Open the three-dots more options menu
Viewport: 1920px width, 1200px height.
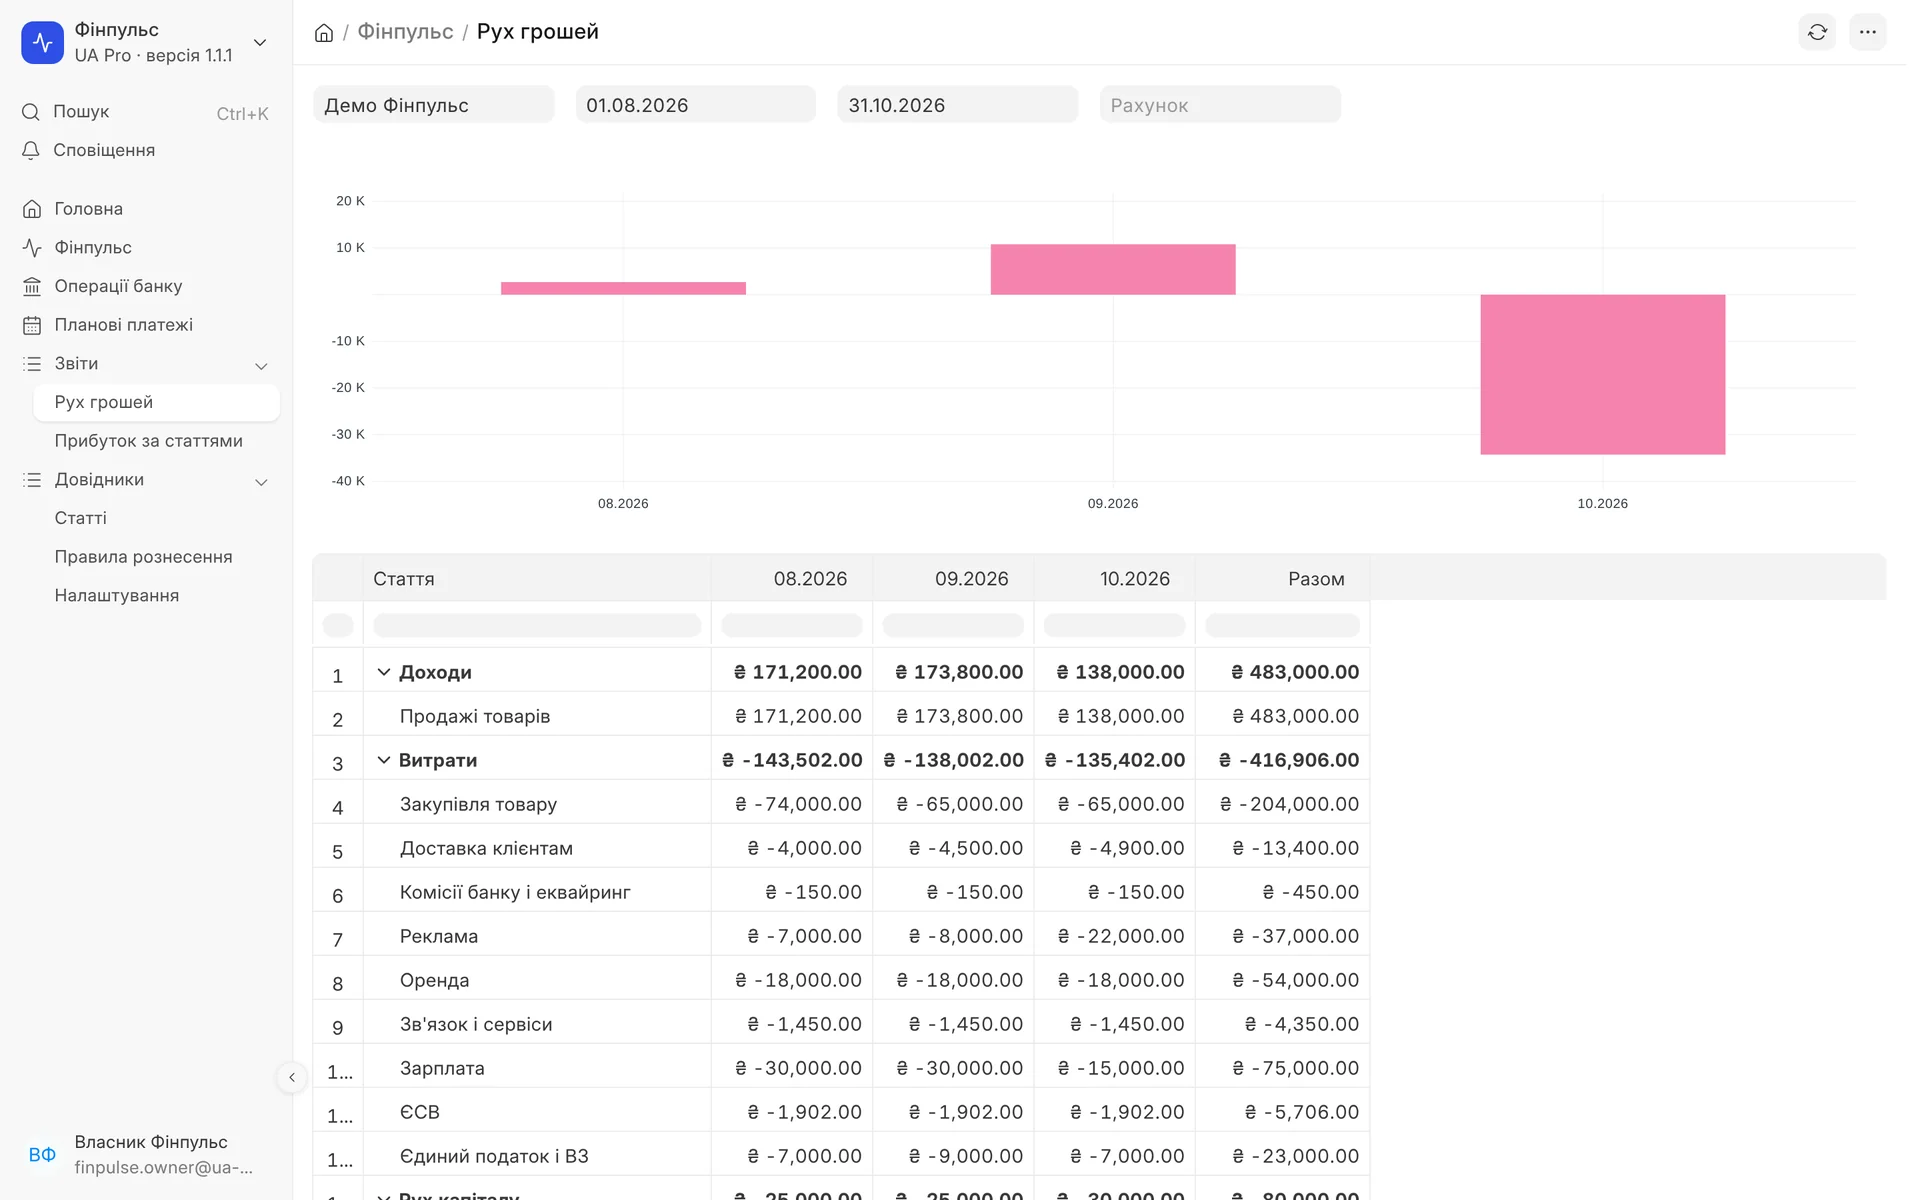pos(1867,32)
